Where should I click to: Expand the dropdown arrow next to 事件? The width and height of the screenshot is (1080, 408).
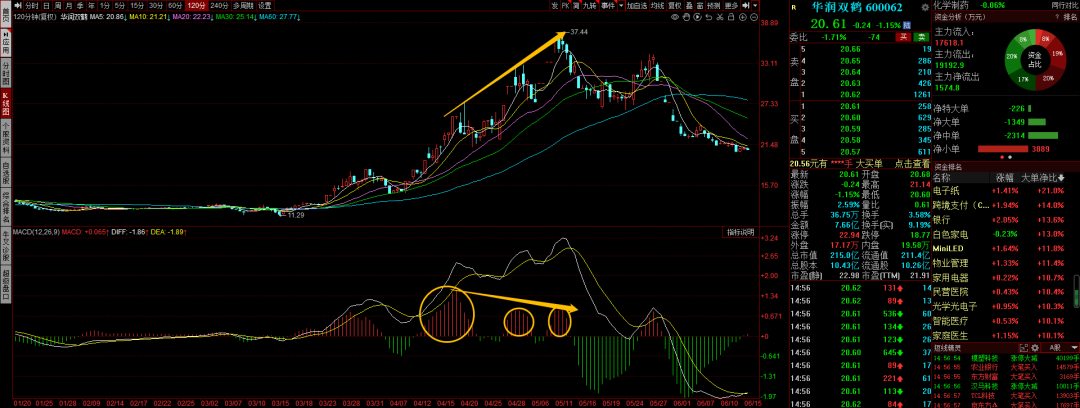(x=621, y=6)
